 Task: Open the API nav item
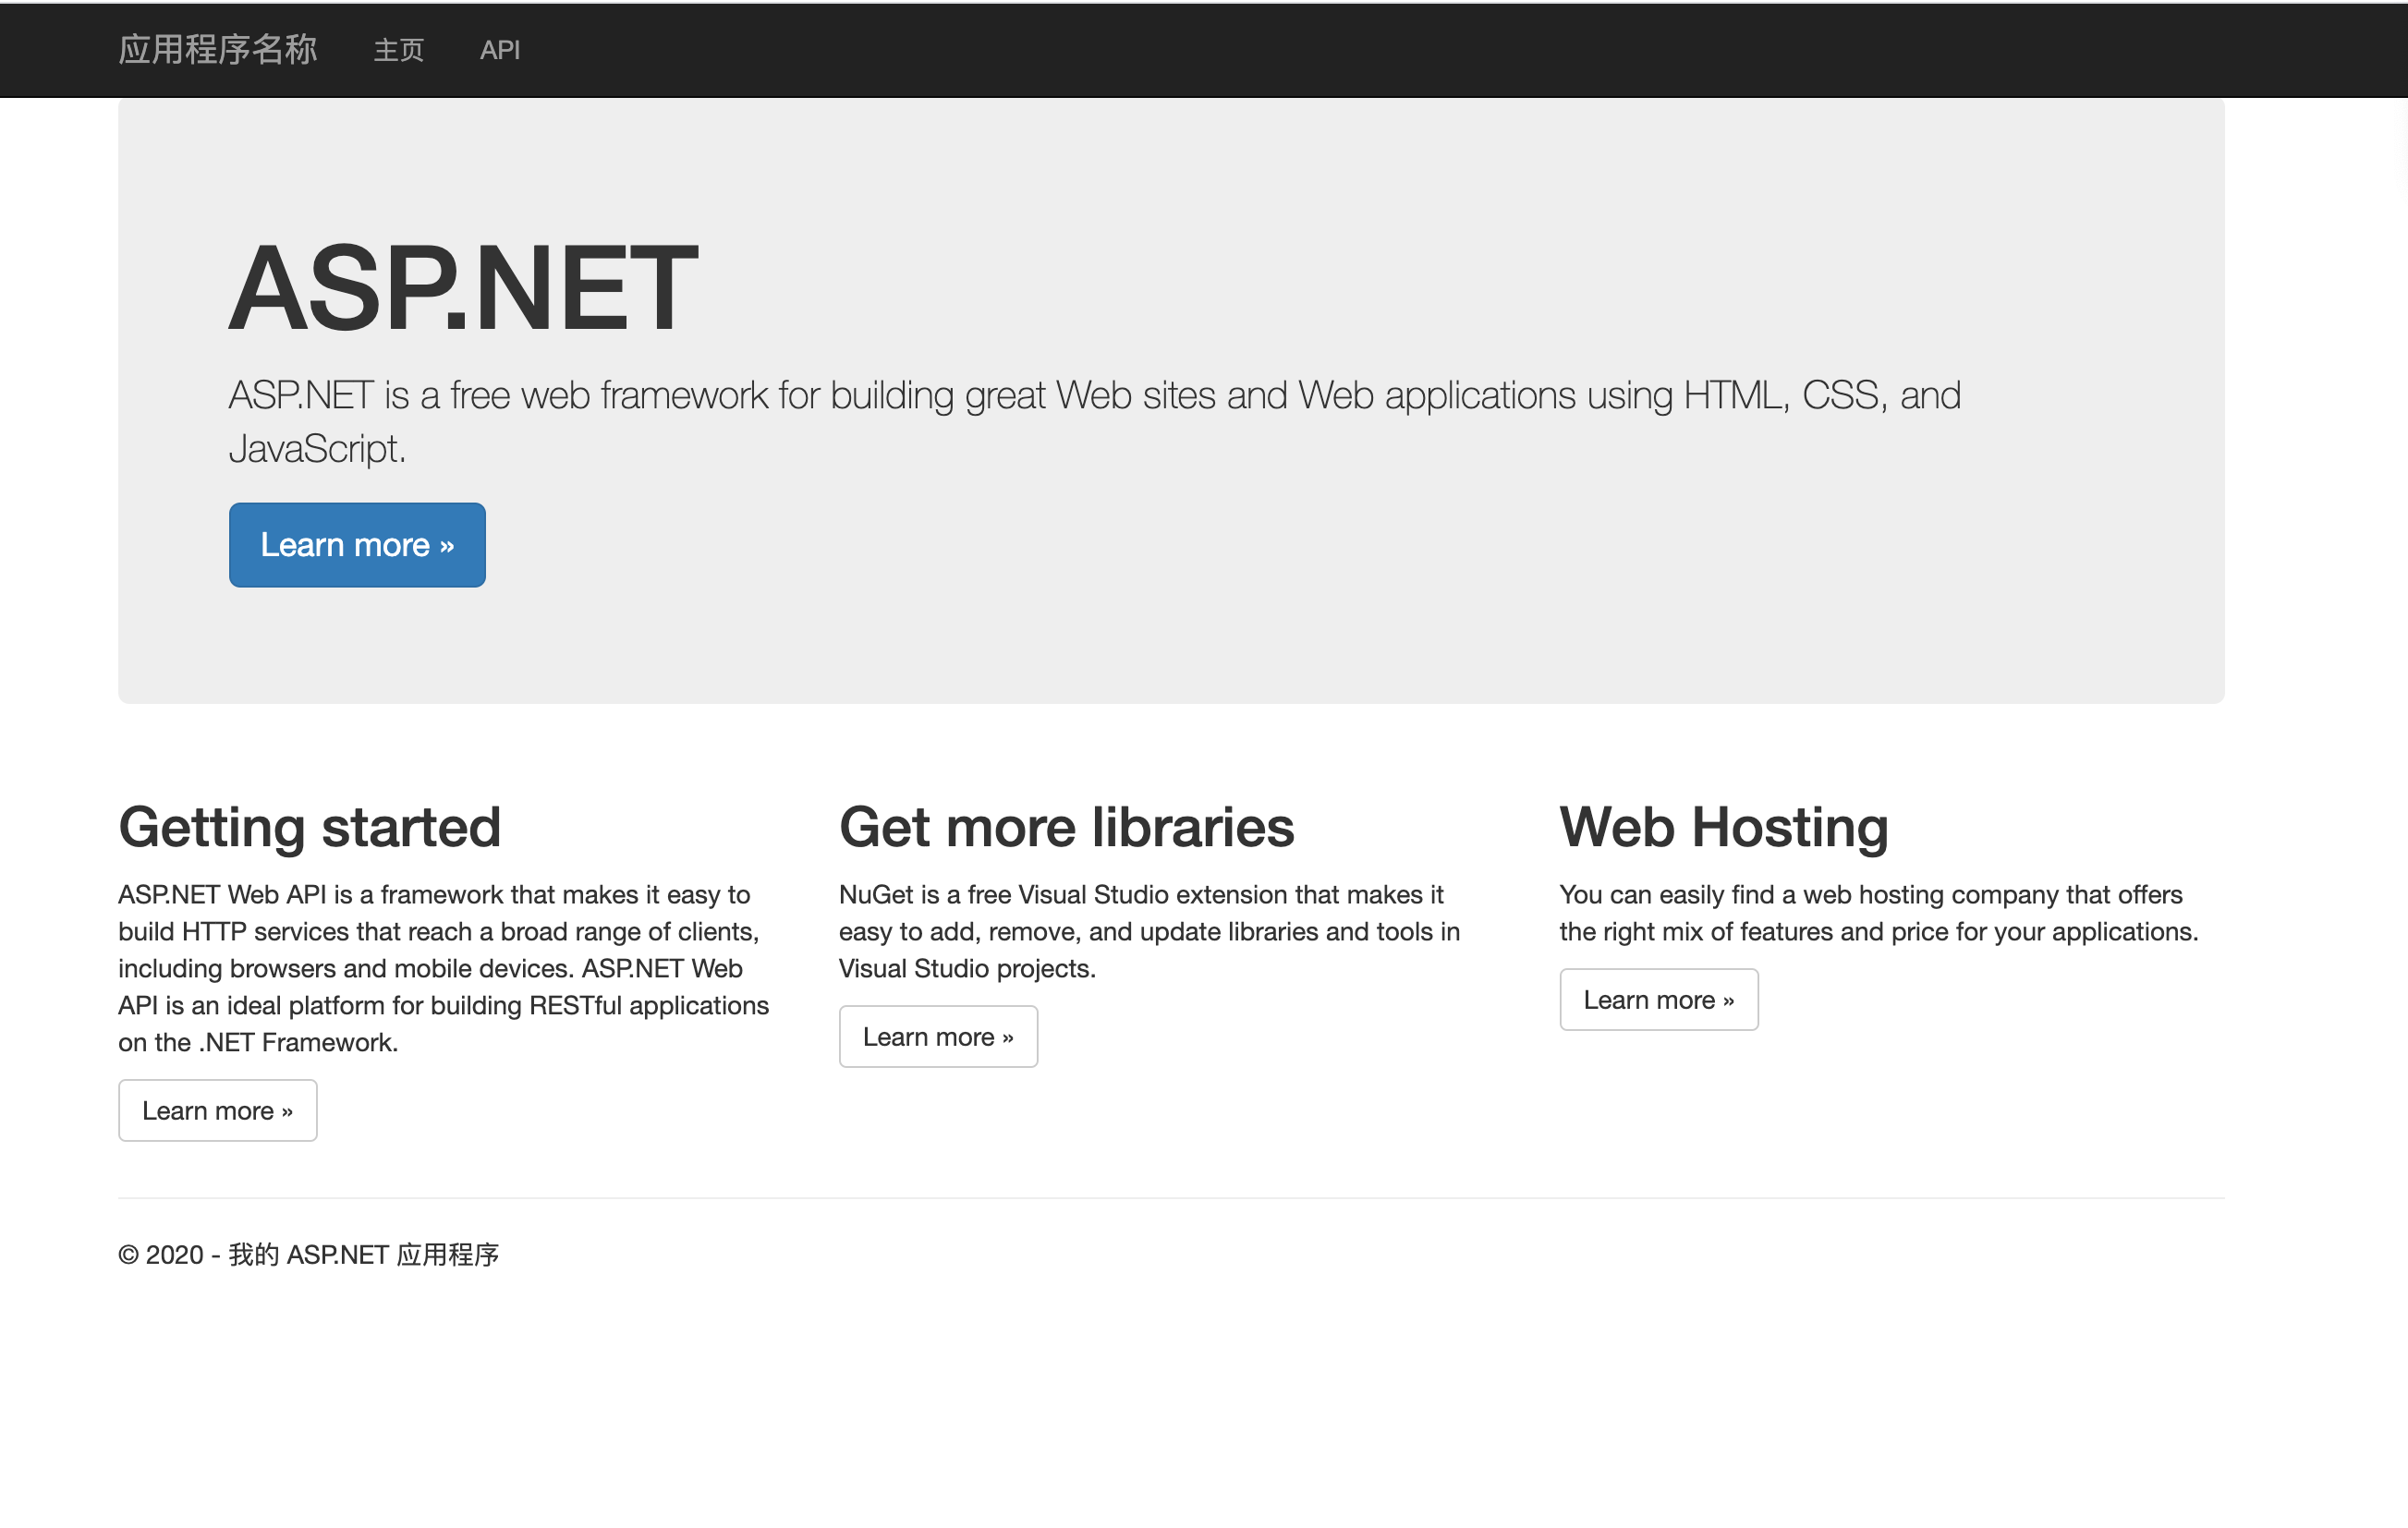[x=500, y=50]
